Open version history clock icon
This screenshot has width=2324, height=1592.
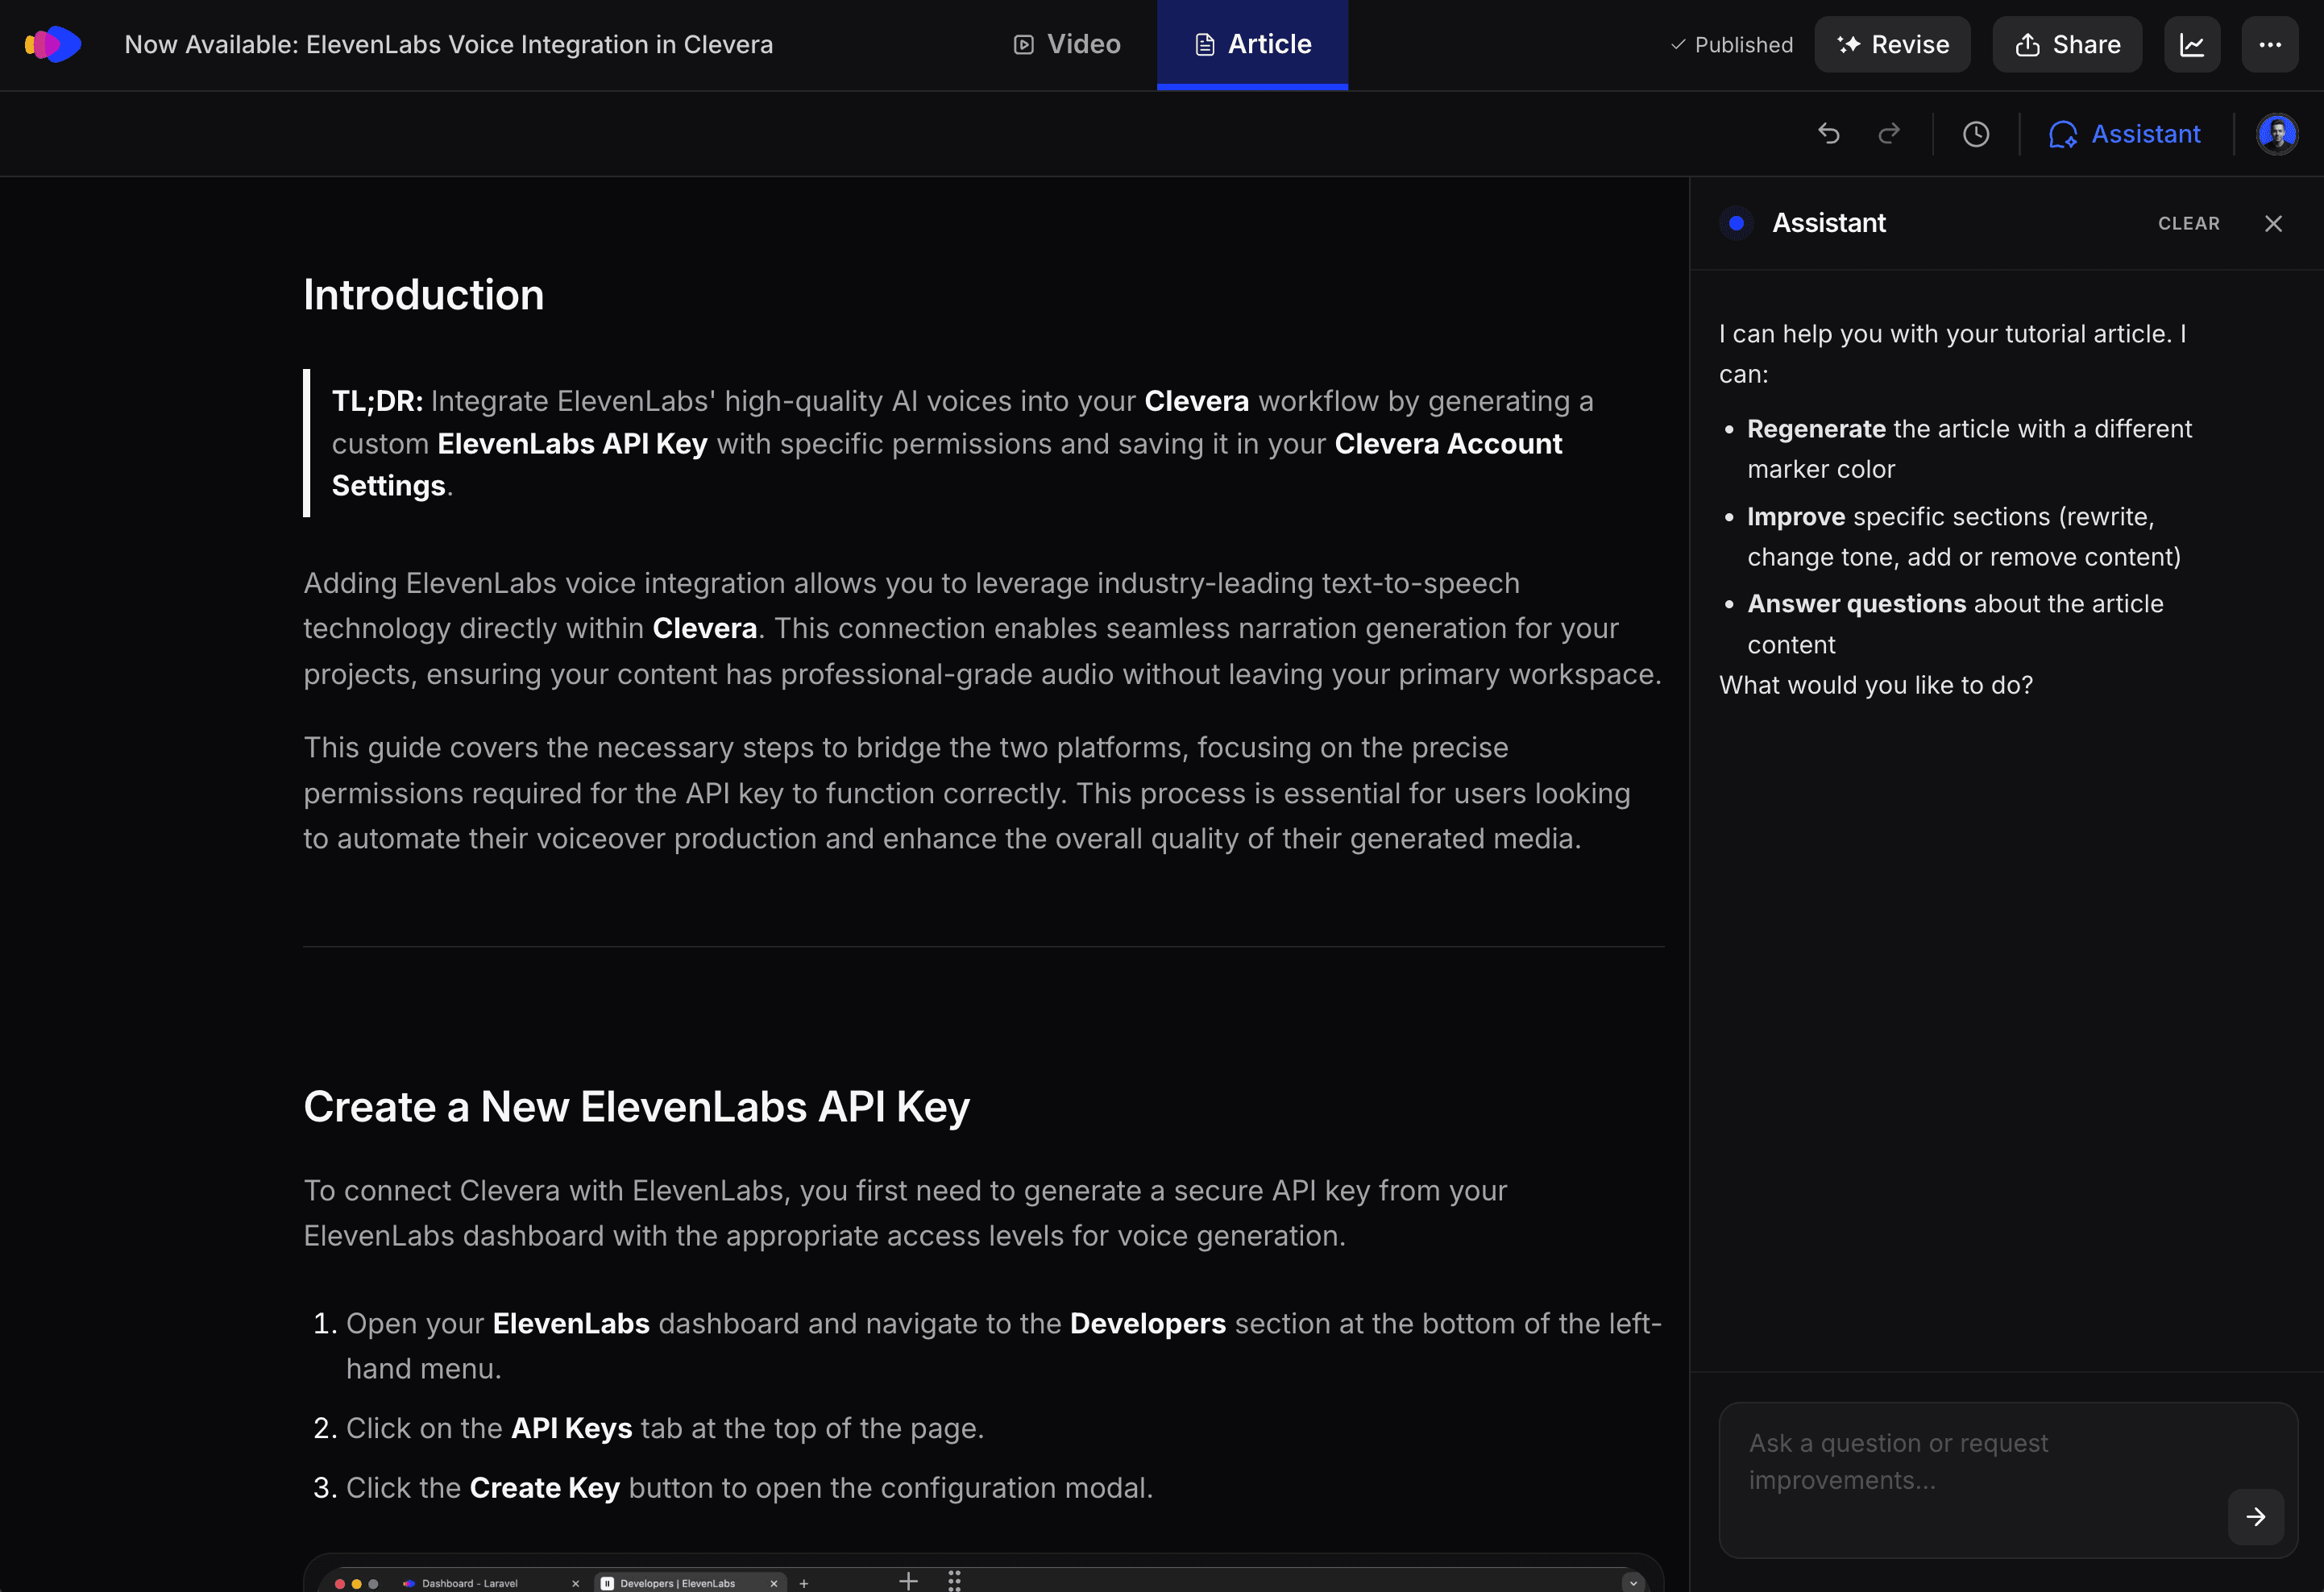coord(1976,134)
